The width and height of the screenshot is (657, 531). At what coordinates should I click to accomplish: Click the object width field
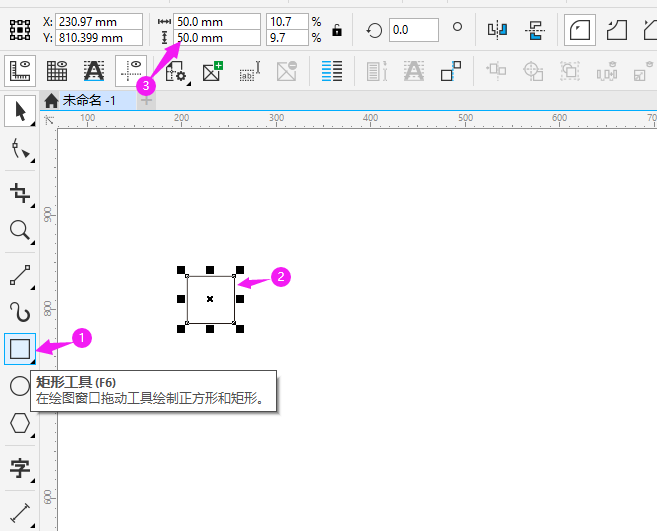tap(217, 21)
